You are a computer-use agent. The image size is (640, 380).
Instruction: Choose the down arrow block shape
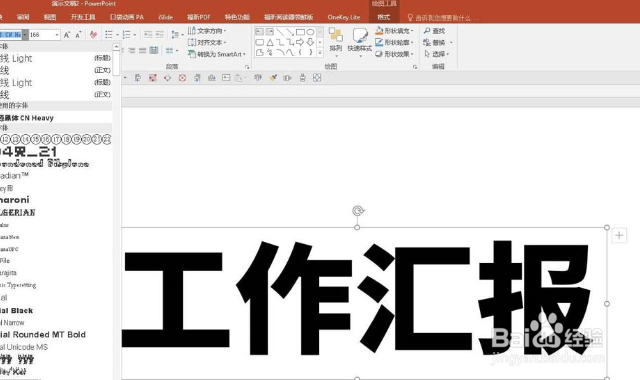pyautogui.click(x=310, y=42)
